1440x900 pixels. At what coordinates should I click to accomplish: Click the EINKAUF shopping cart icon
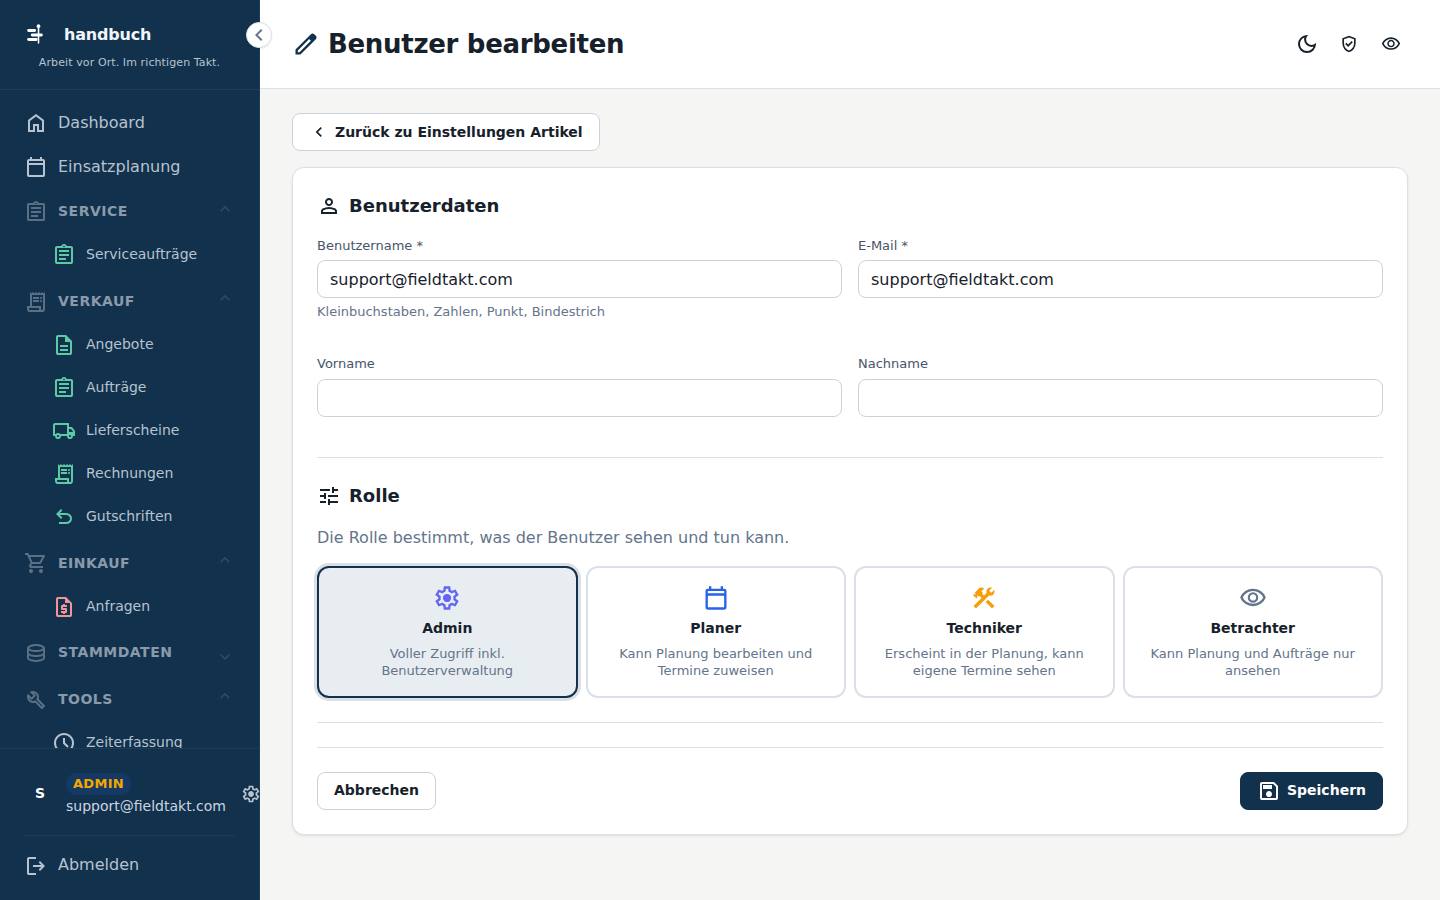click(36, 563)
